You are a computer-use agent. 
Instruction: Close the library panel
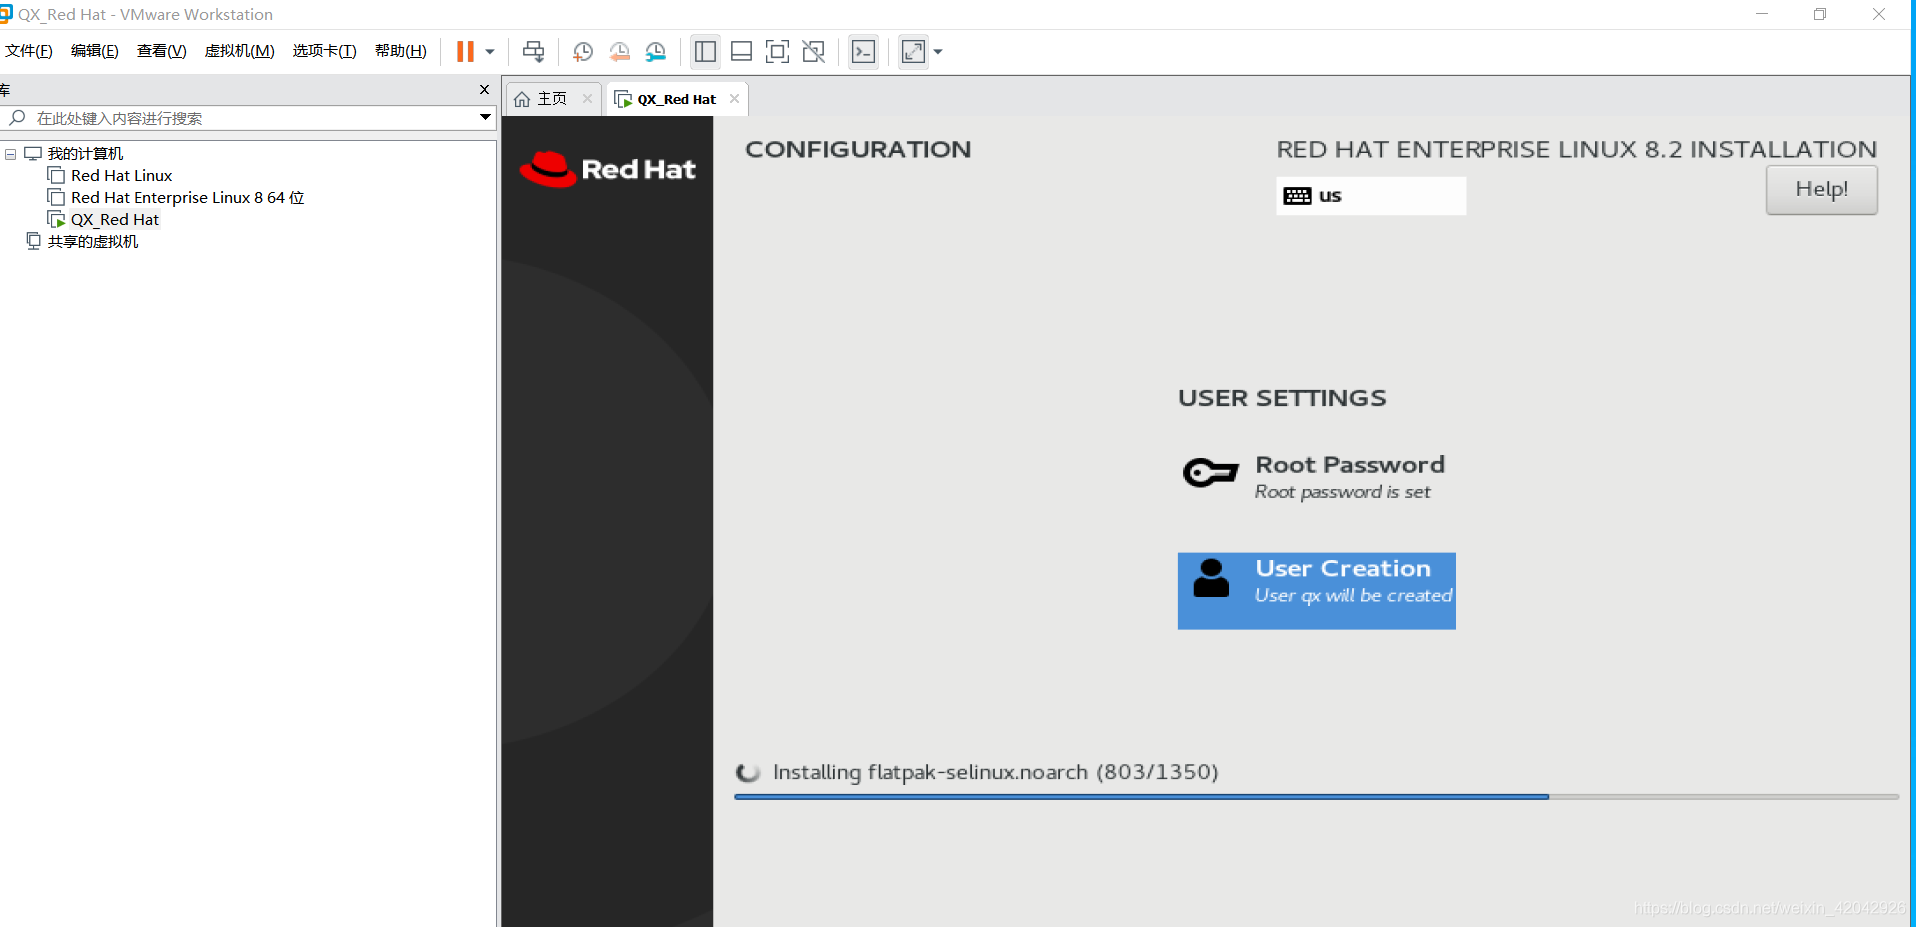485,90
